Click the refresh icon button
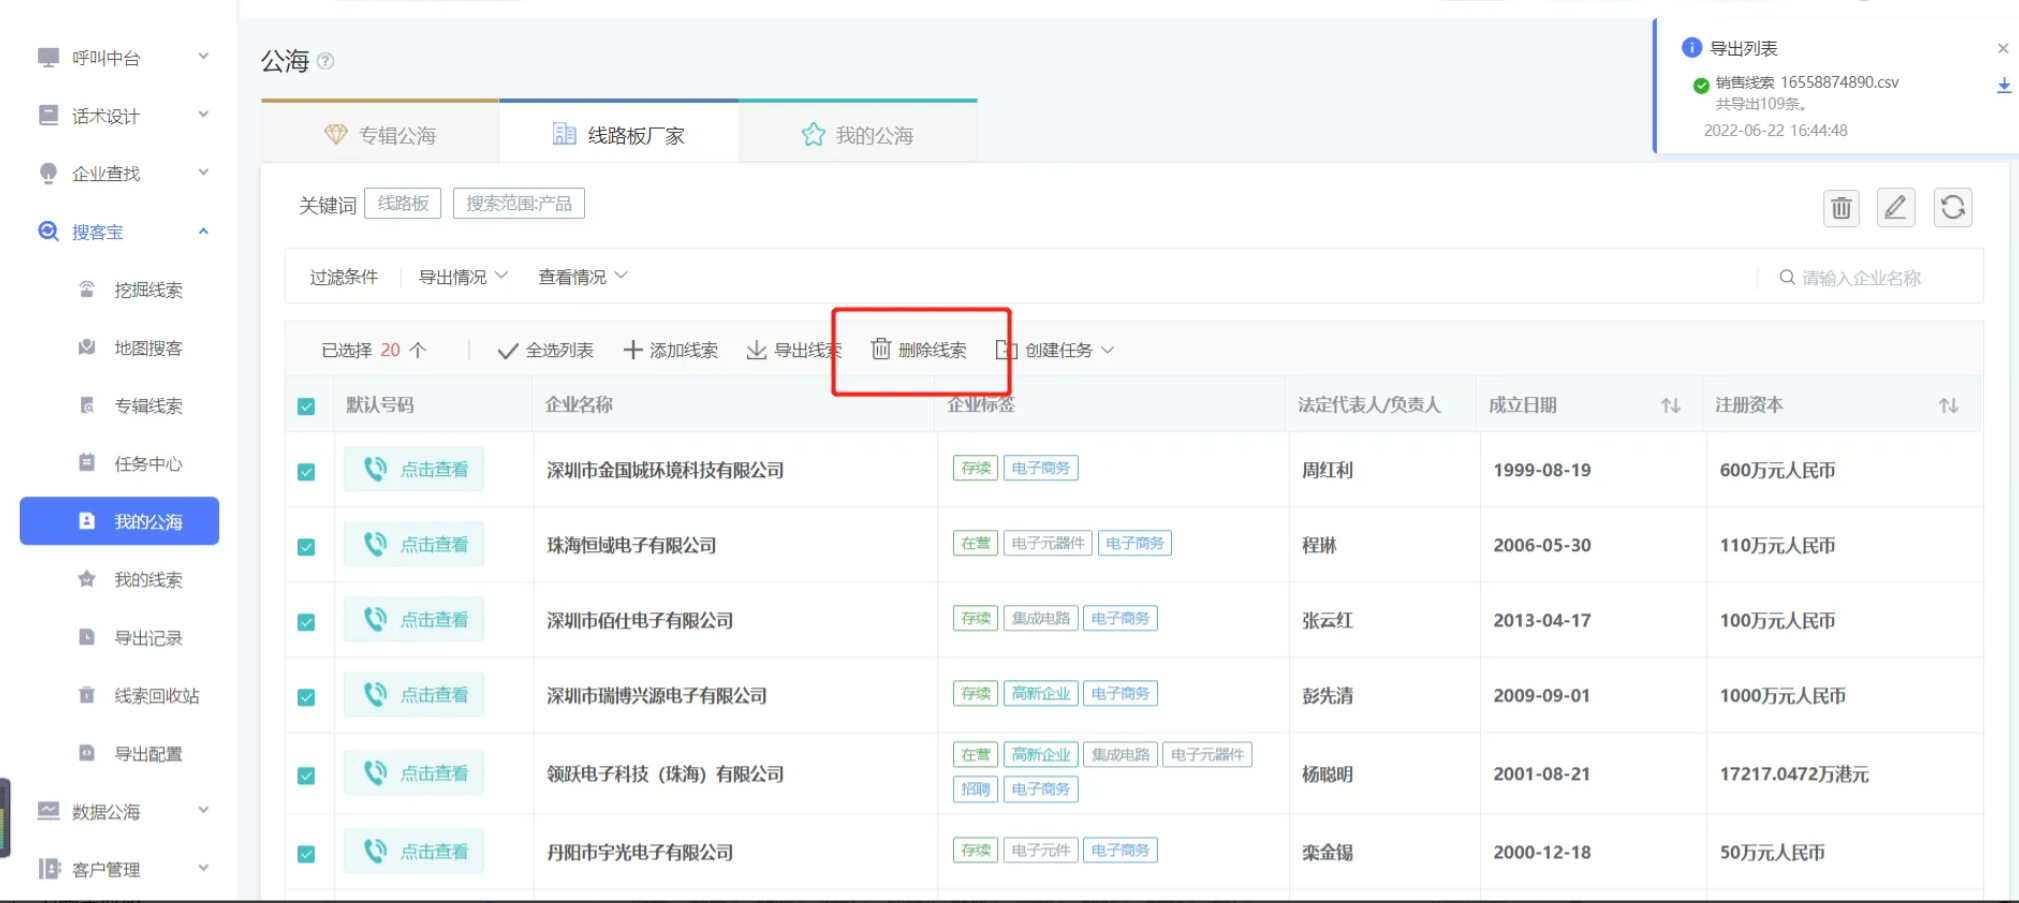The image size is (2019, 903). (1952, 208)
